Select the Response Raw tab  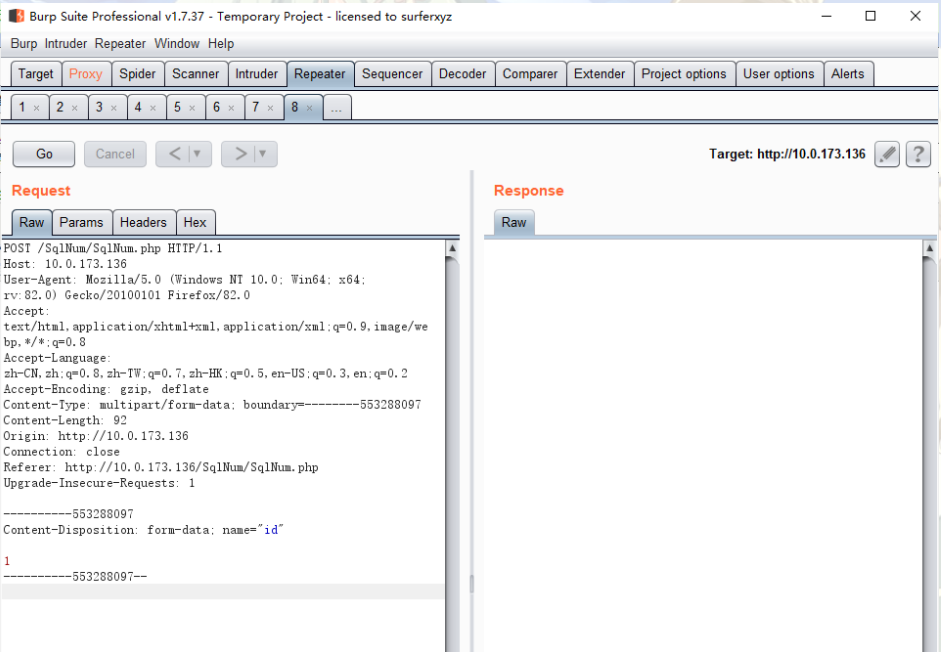[514, 223]
